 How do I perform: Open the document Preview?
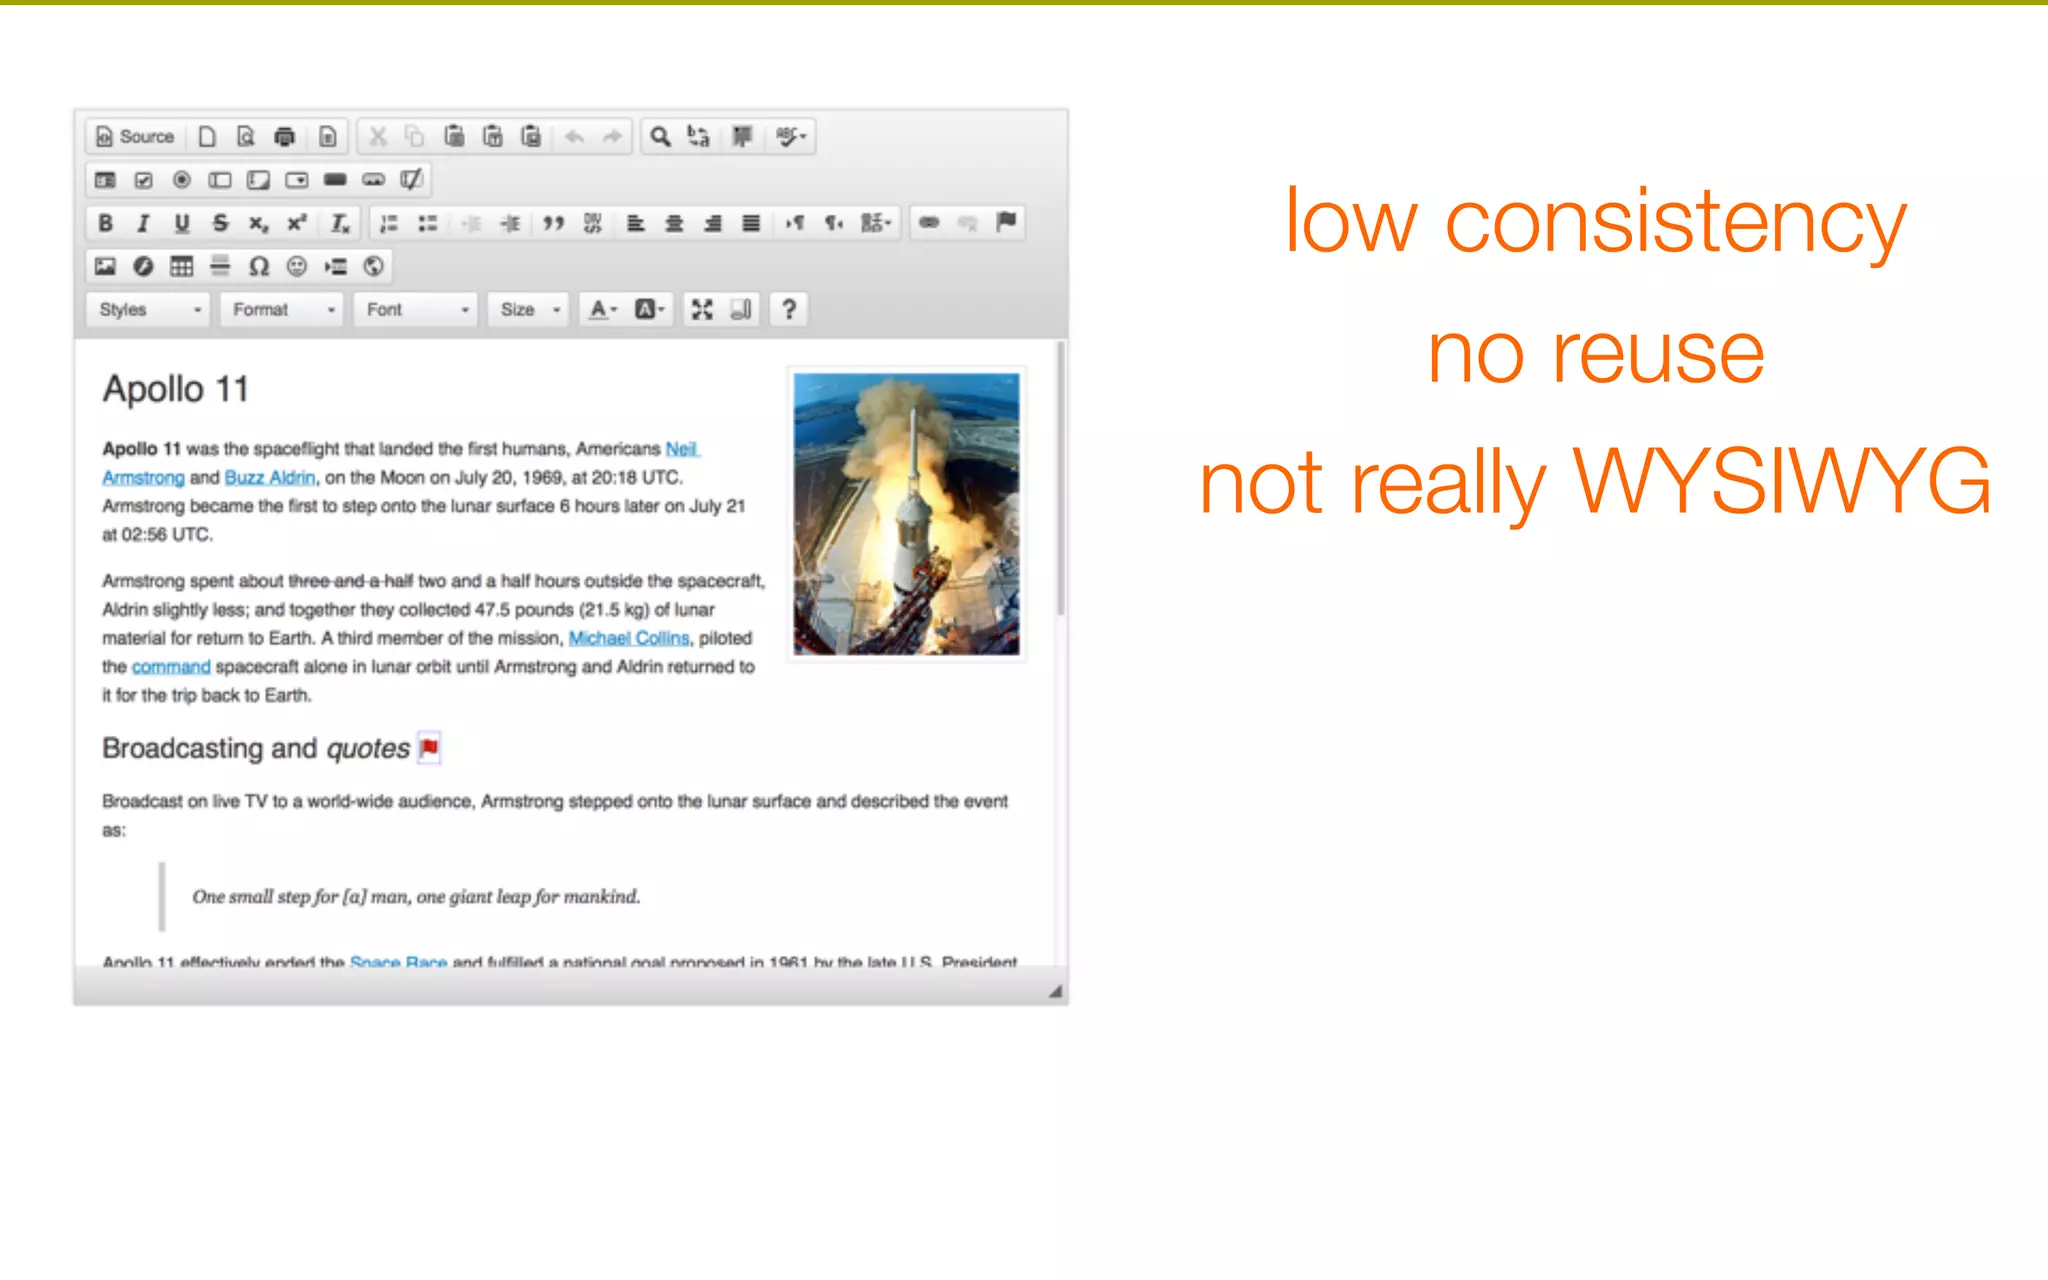246,136
